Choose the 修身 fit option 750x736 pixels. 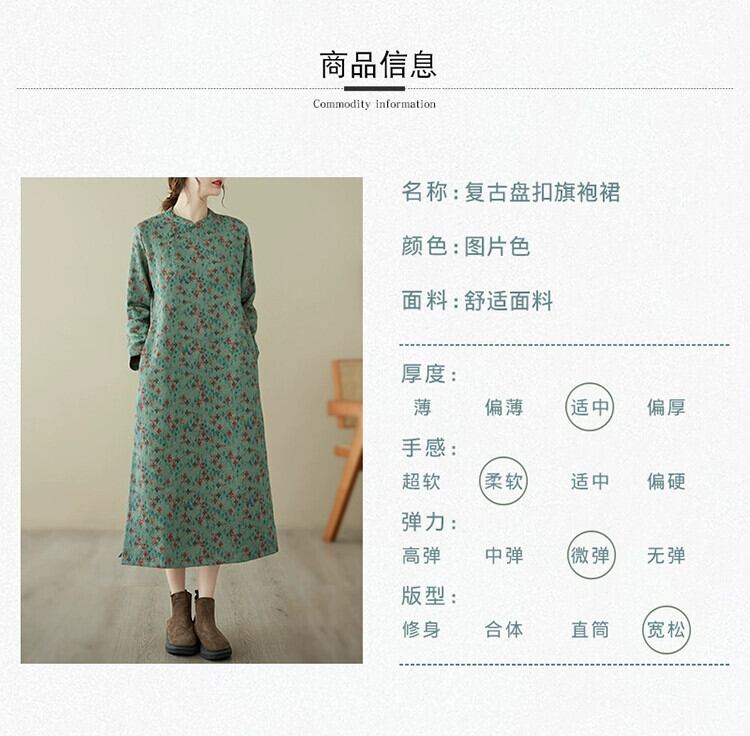pyautogui.click(x=421, y=629)
